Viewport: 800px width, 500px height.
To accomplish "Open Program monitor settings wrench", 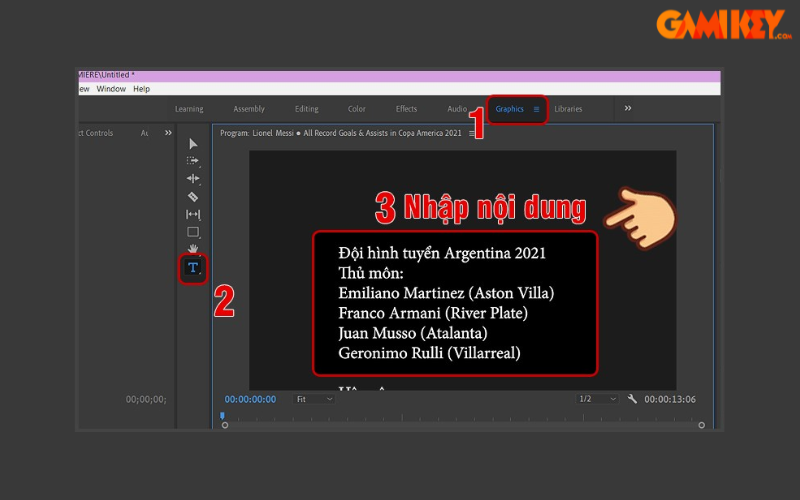I will click(x=632, y=399).
